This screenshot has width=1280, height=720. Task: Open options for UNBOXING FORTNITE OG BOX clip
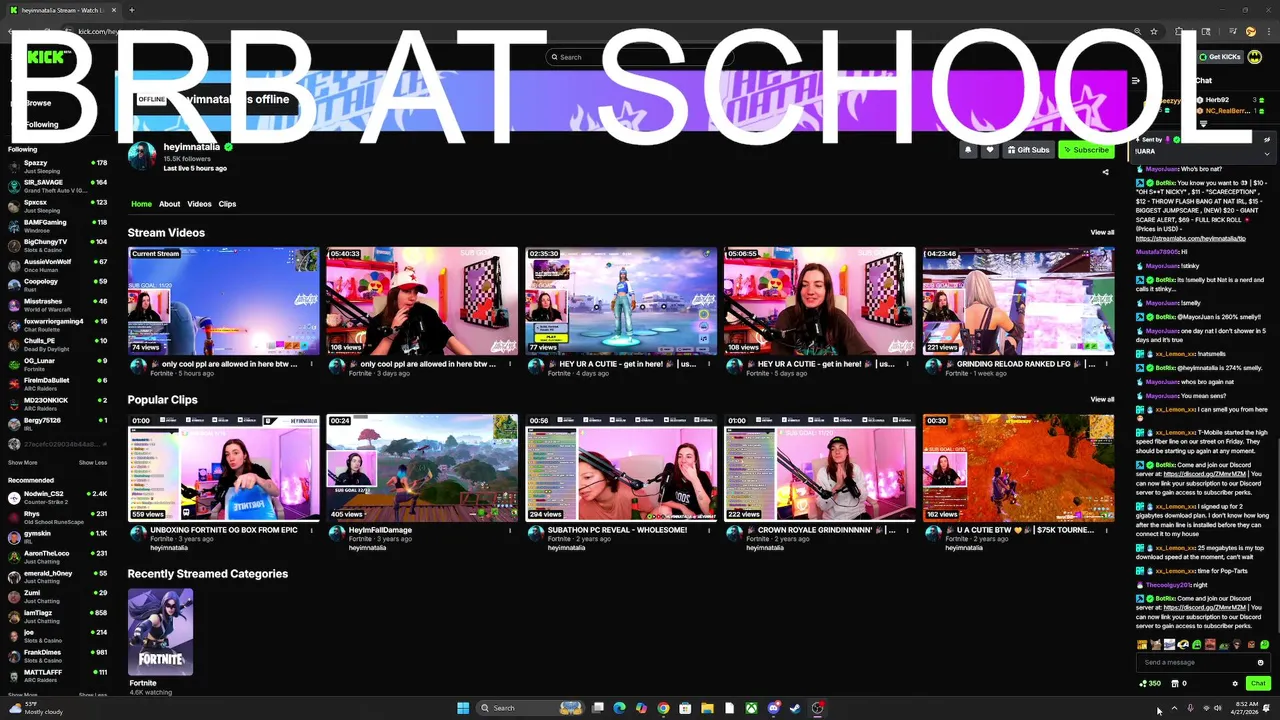311,530
